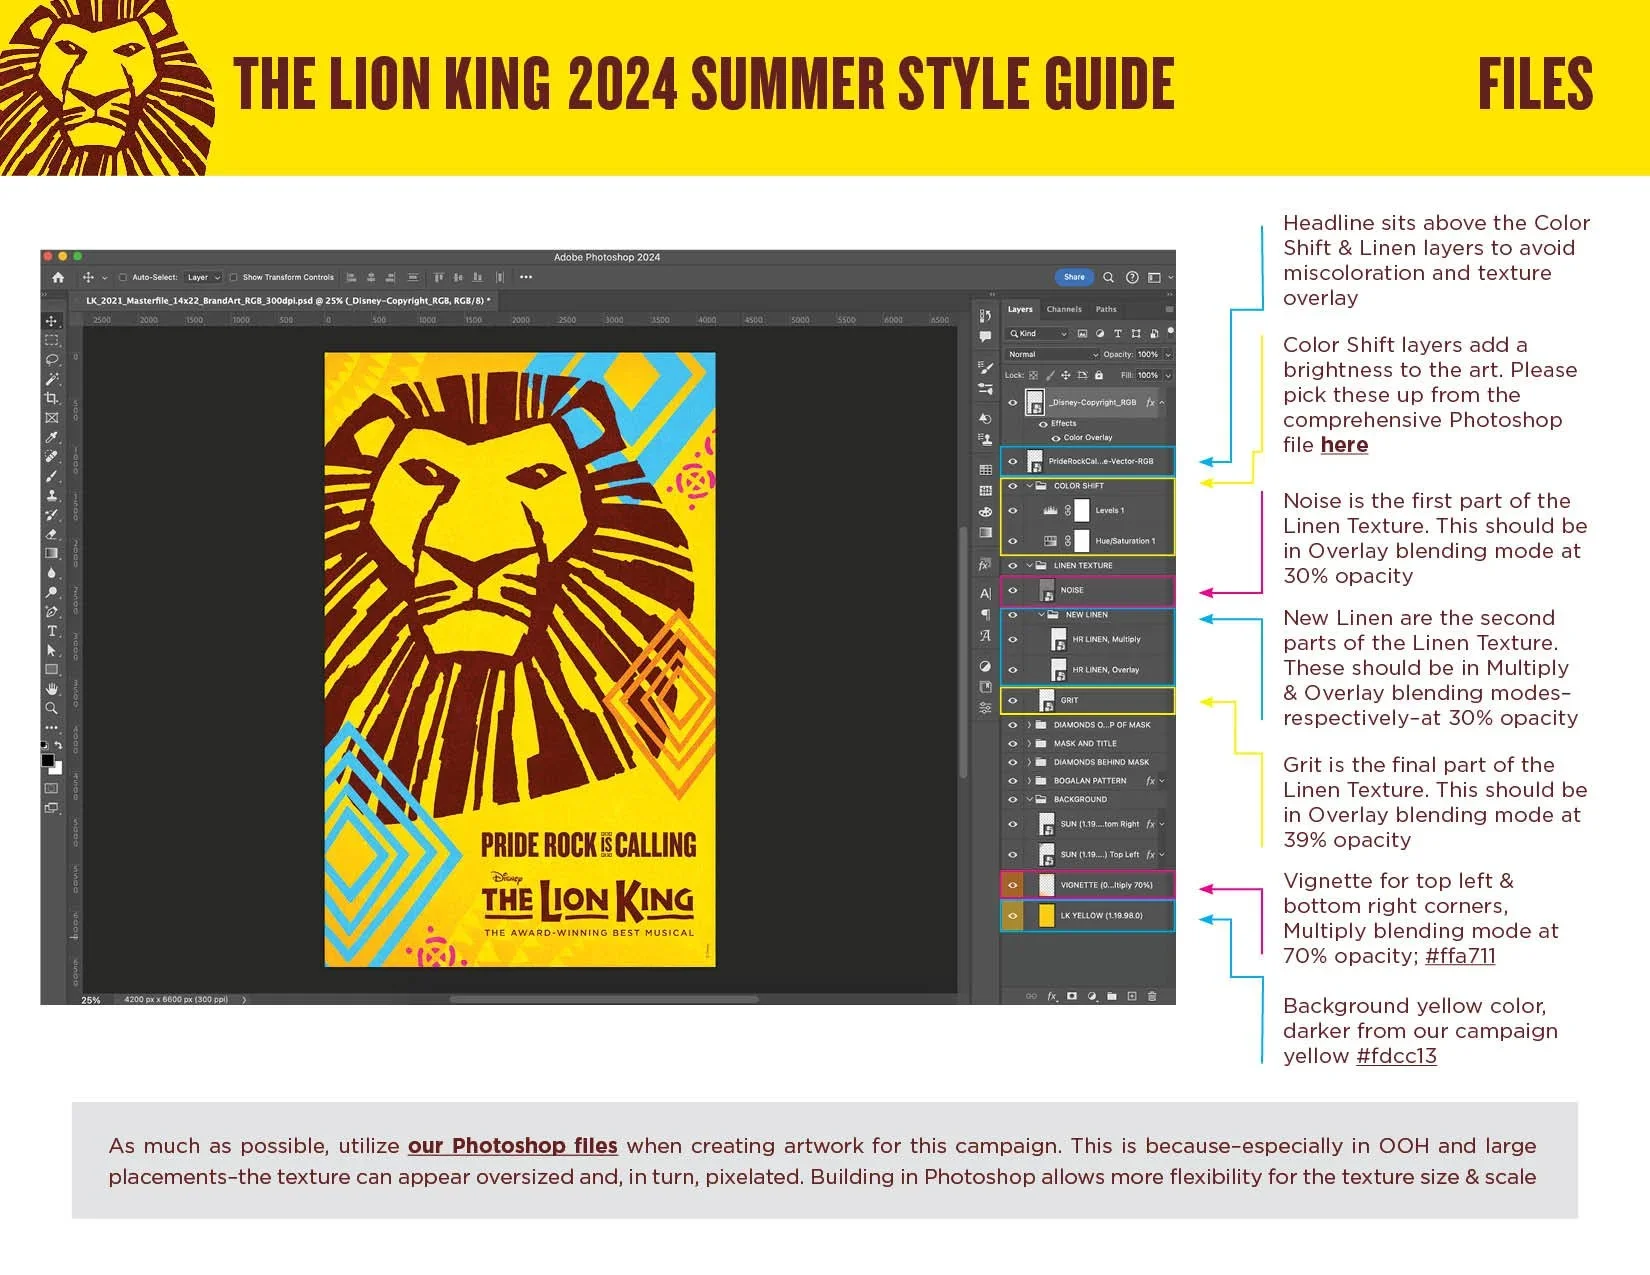Expand the MASK AND TITLE group
This screenshot has width=1650, height=1275.
coord(1028,743)
